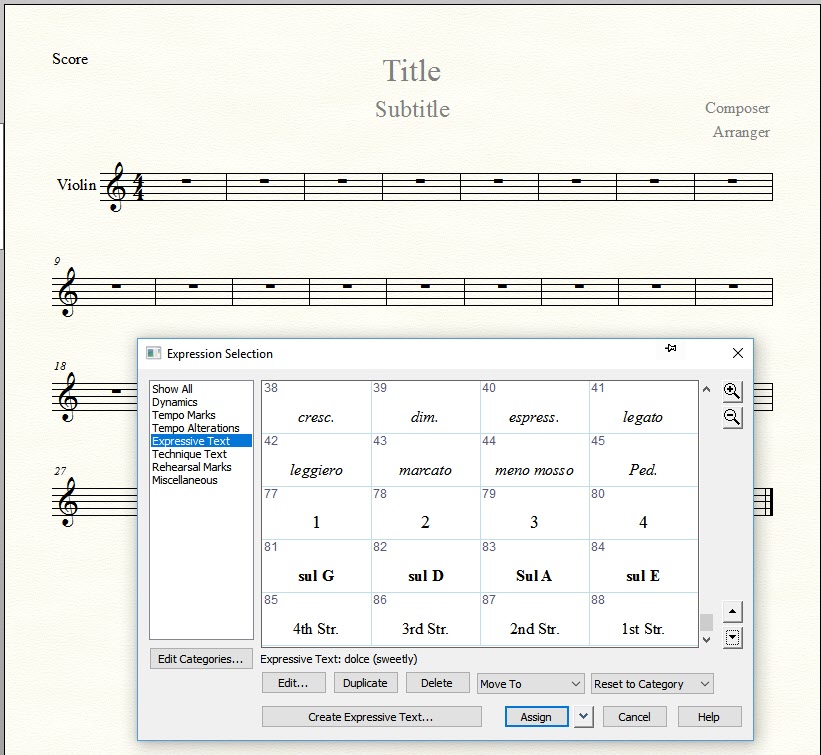Click the up arrow stepper button
The image size is (821, 755).
tap(732, 612)
